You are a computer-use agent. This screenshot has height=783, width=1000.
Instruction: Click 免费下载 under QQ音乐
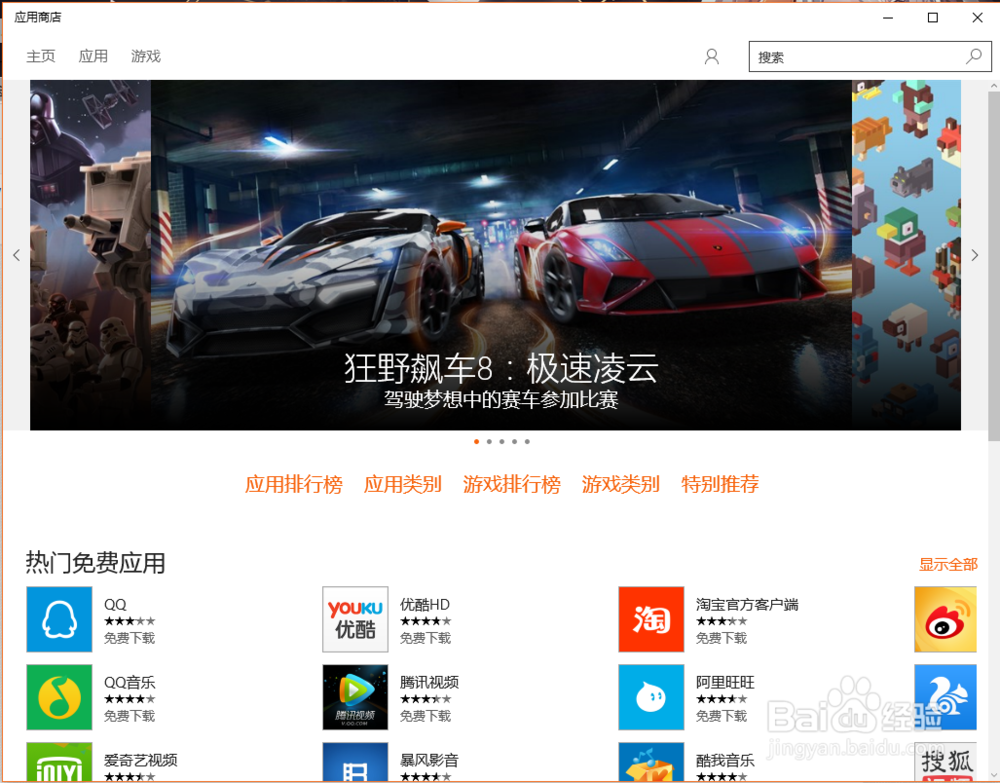[x=129, y=716]
